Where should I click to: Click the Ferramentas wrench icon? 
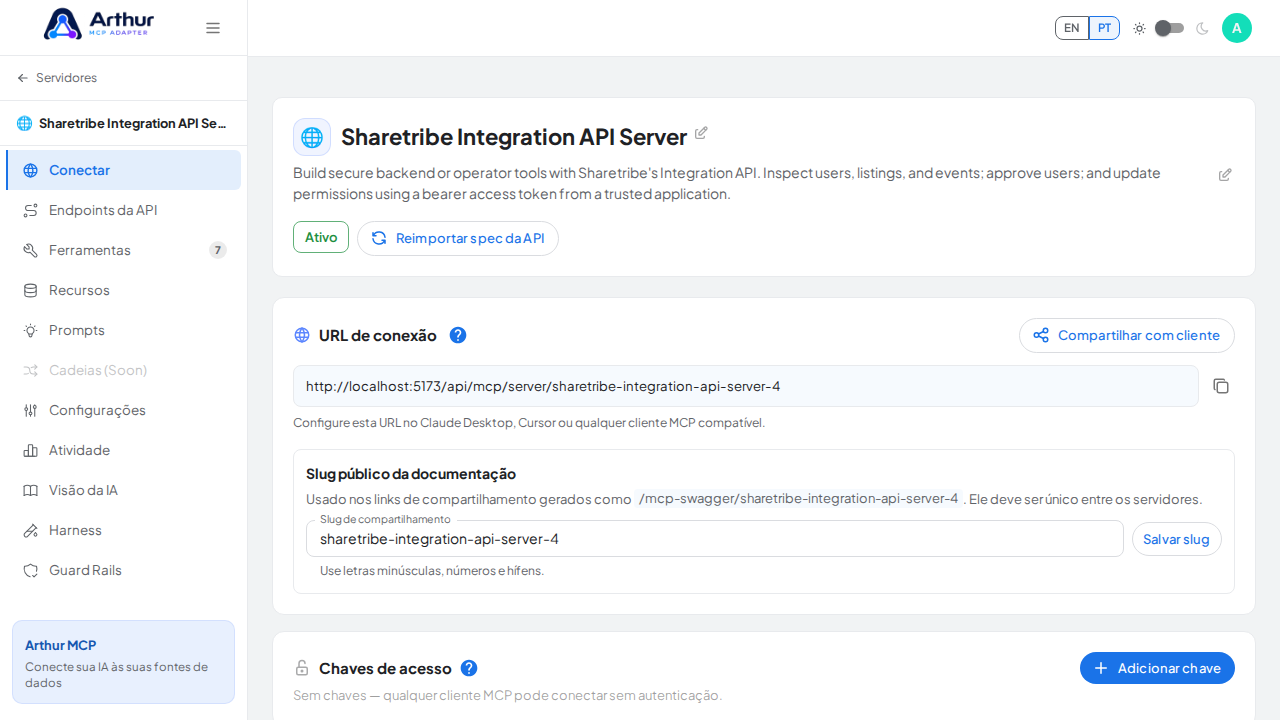coord(31,250)
